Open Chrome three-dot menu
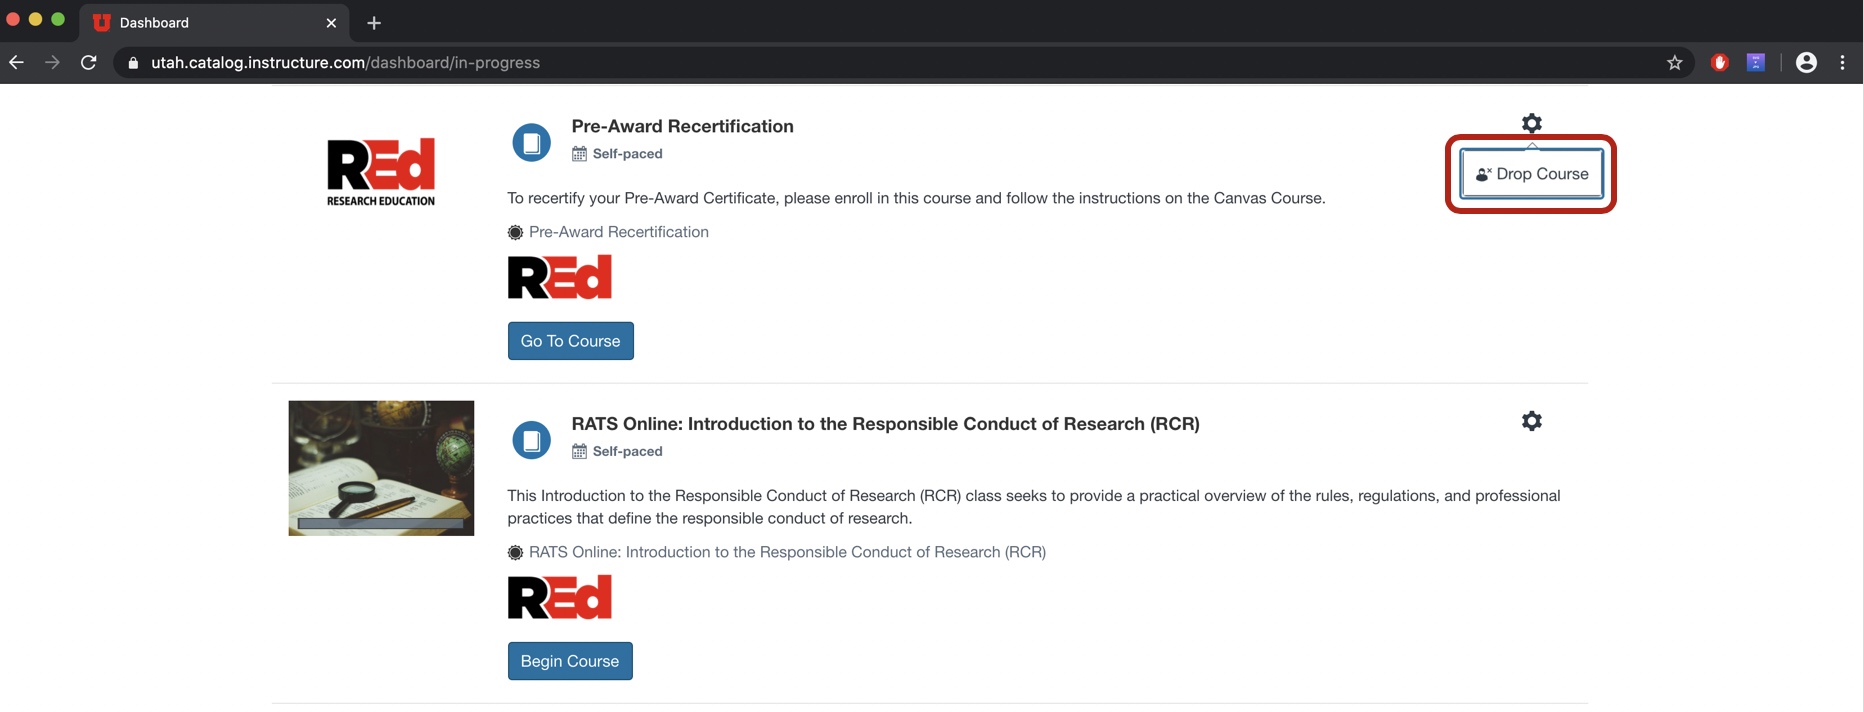Screen dimensions: 1864x712 (1842, 63)
